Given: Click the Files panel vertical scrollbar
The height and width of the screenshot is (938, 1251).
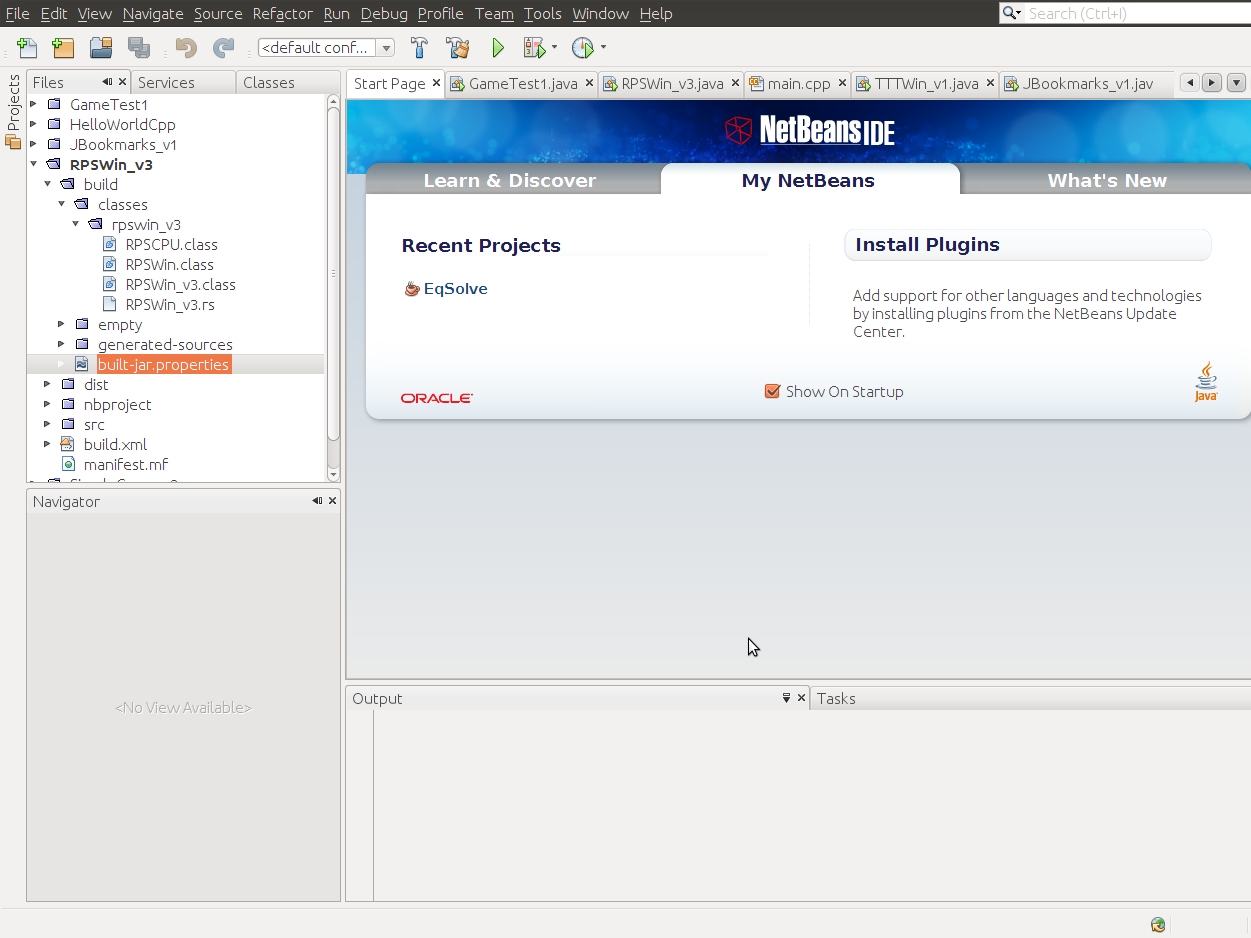Looking at the screenshot, I should tap(334, 274).
